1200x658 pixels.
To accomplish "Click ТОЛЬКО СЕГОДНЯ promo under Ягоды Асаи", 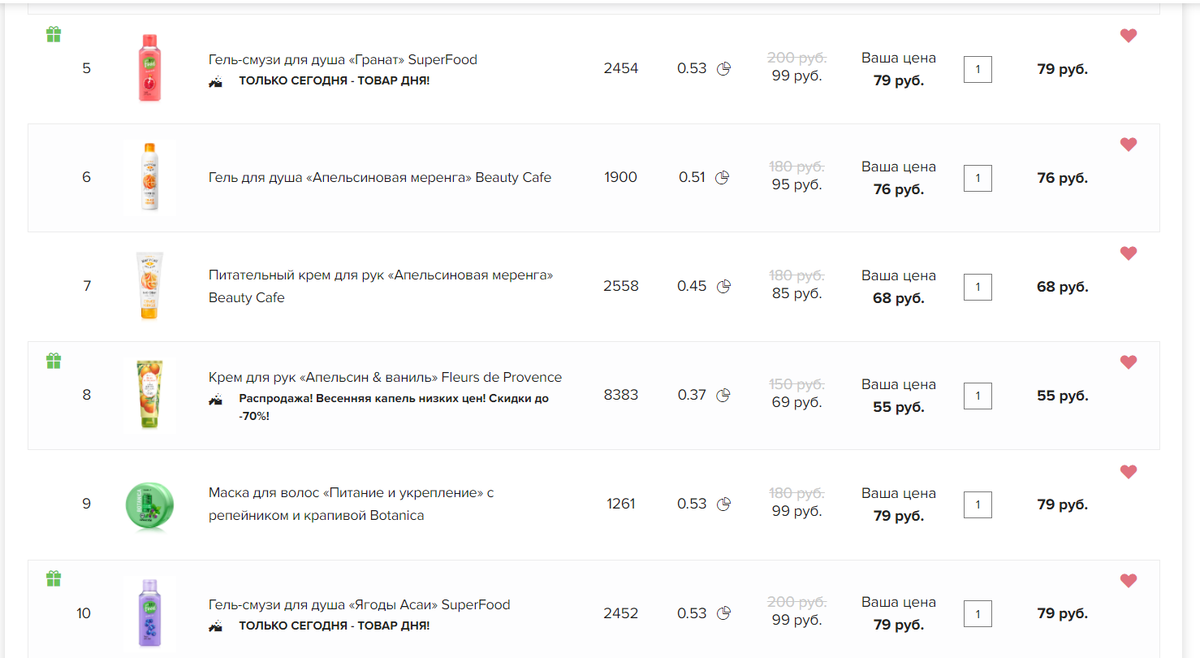I will [333, 626].
